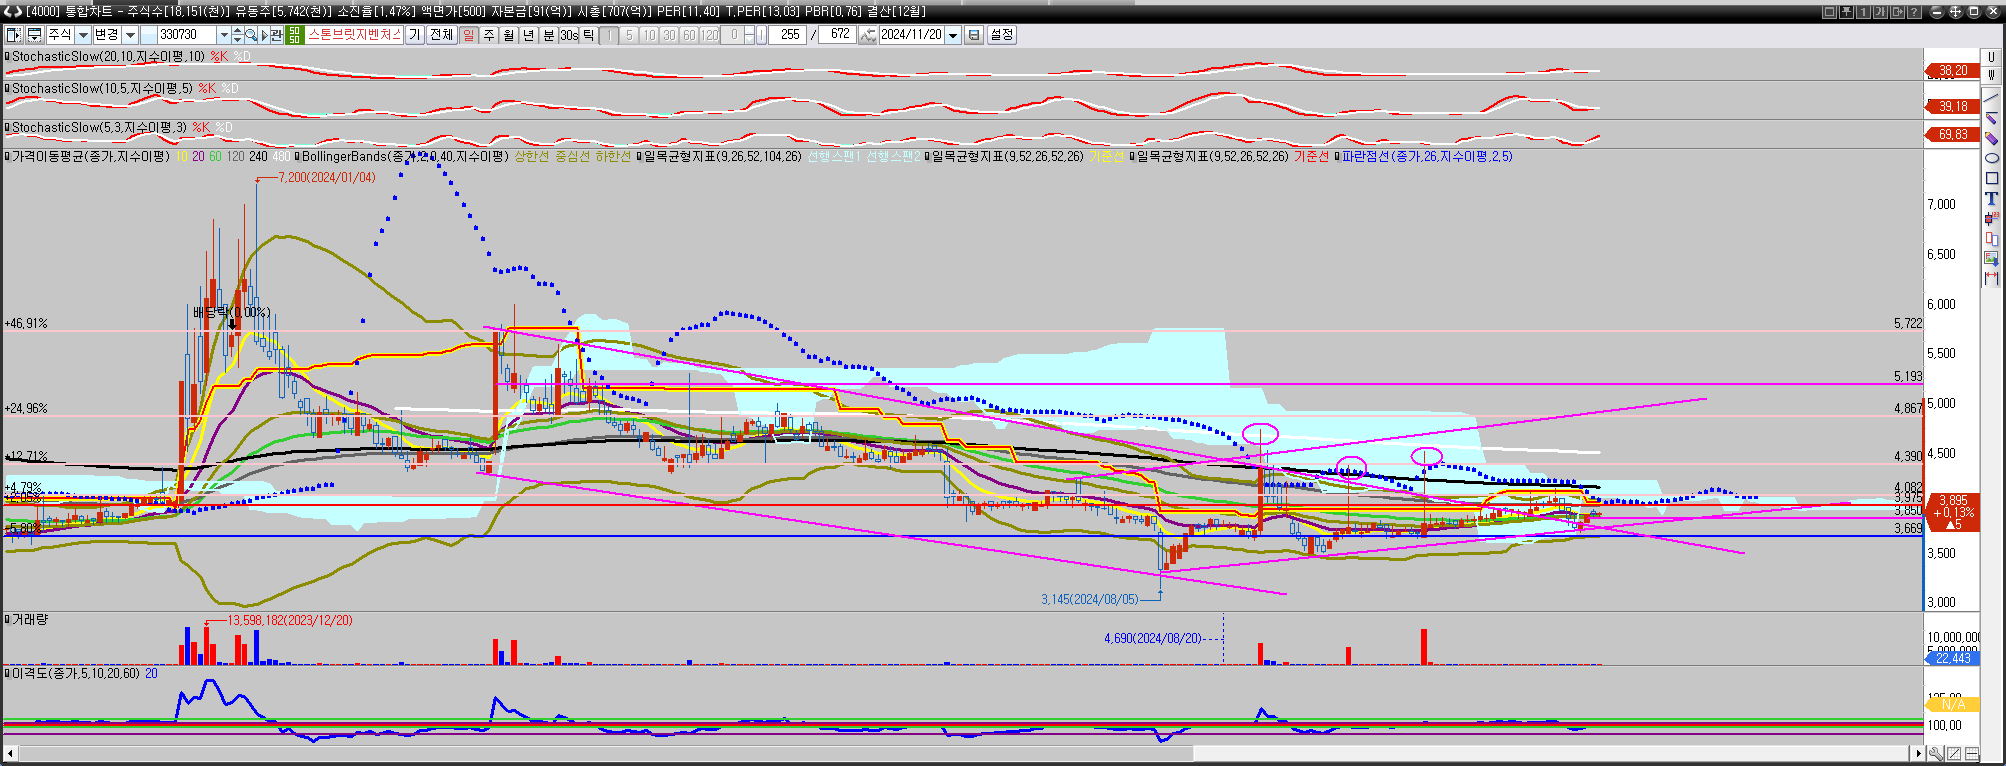The width and height of the screenshot is (2006, 766).
Task: Expand the 거래량 volume panel marker
Action: coord(7,620)
